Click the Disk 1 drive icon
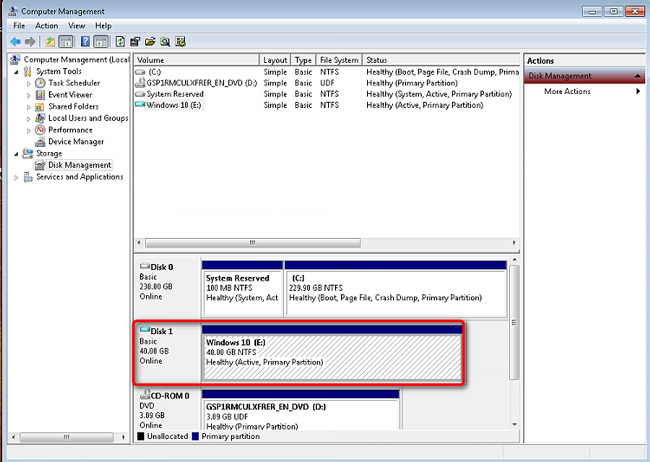Viewport: 650px width, 462px height. [x=145, y=330]
